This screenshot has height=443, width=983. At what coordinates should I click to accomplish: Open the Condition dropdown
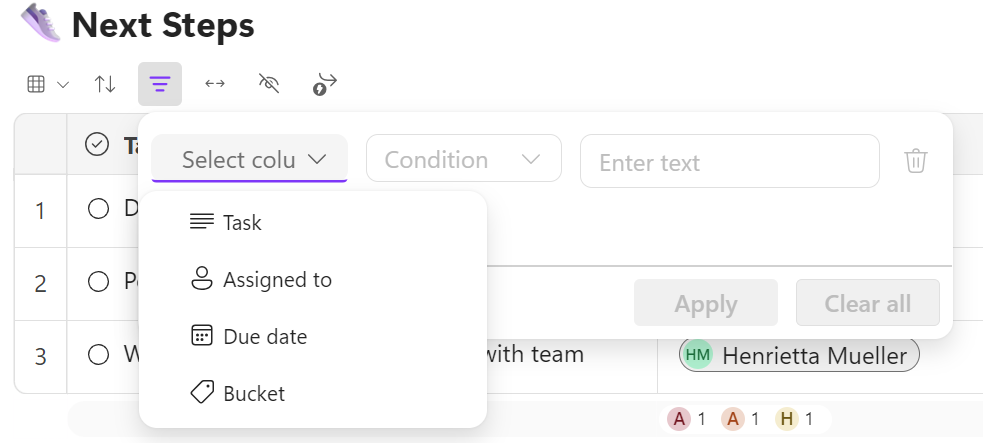(x=463, y=160)
